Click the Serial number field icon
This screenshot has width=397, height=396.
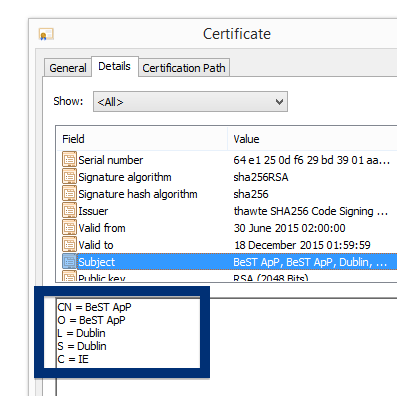69,160
